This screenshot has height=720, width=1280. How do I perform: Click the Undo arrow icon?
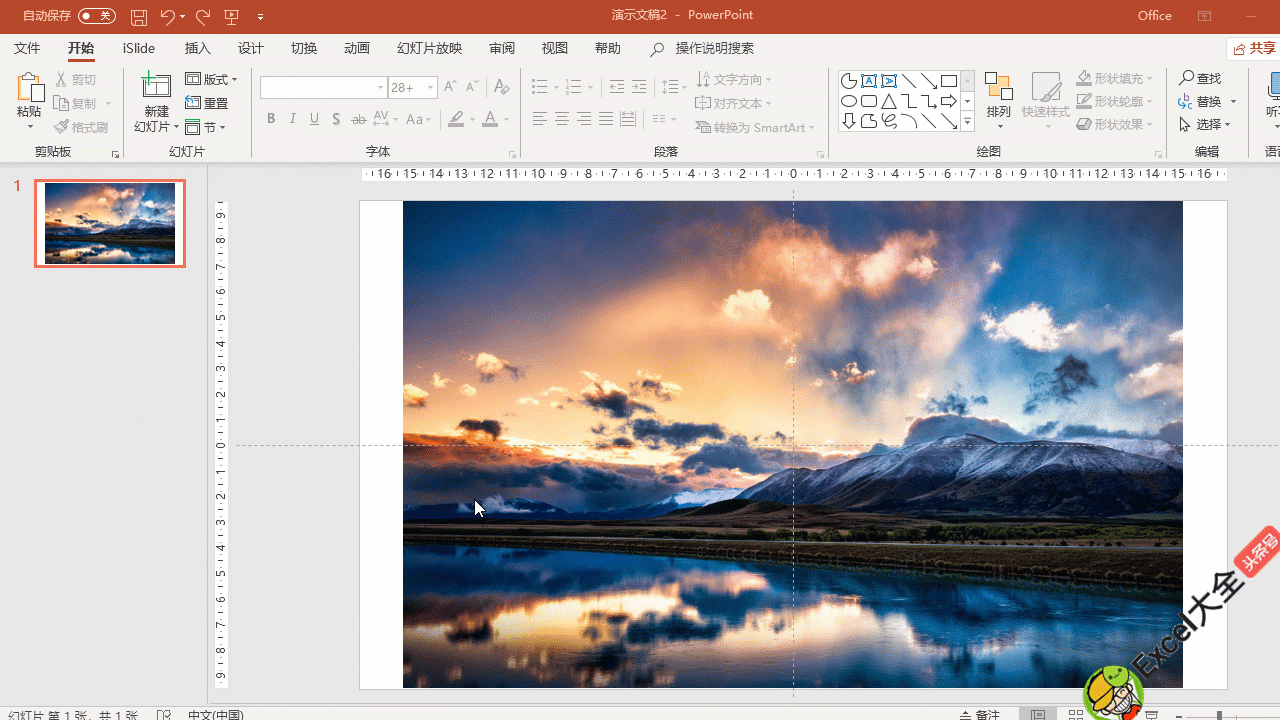click(167, 17)
